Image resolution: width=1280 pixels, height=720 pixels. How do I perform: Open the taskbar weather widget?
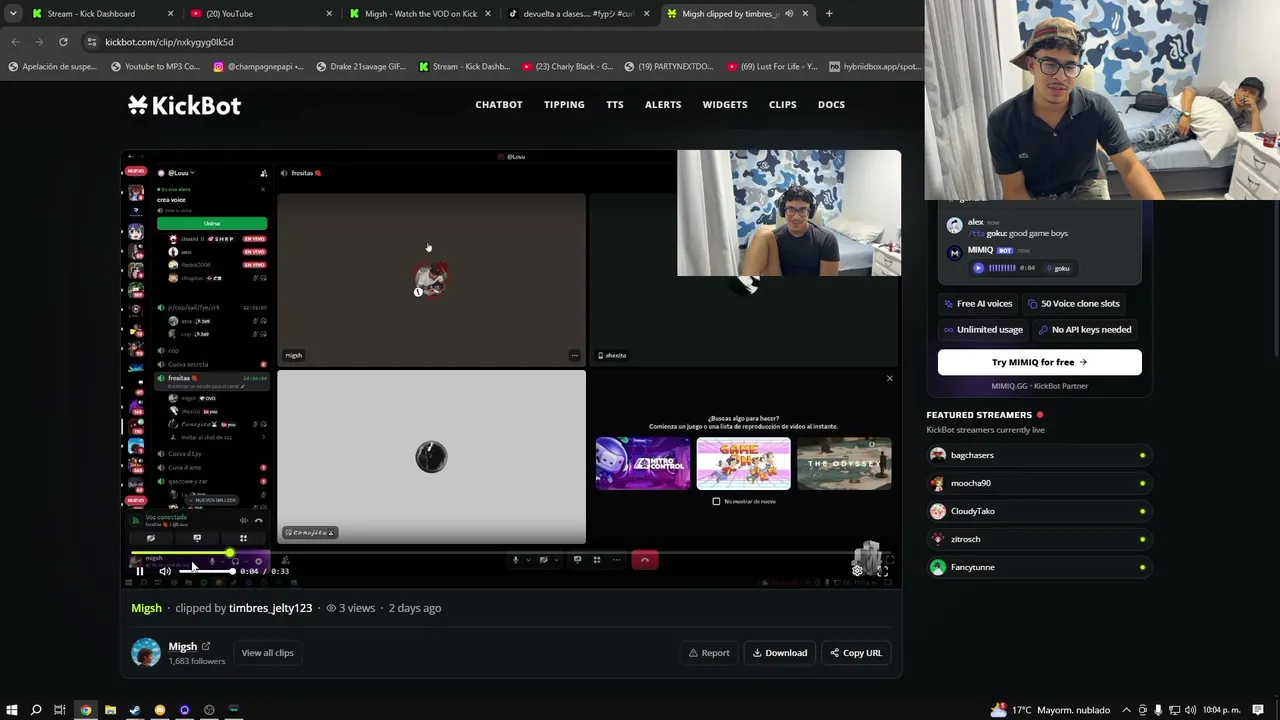(1050, 710)
